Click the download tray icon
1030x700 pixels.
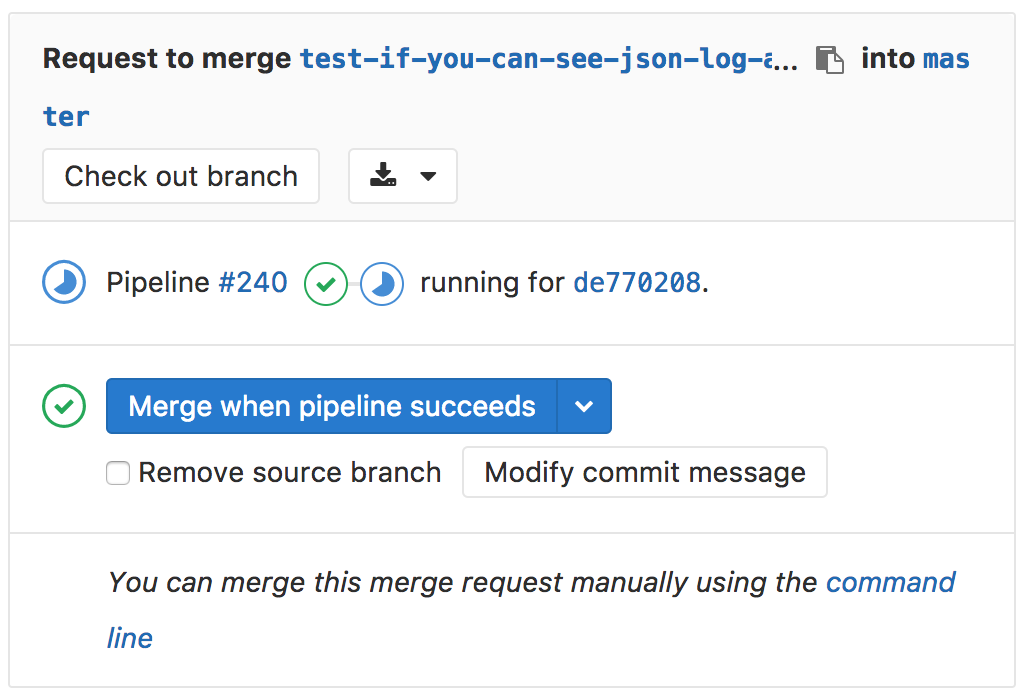point(383,177)
